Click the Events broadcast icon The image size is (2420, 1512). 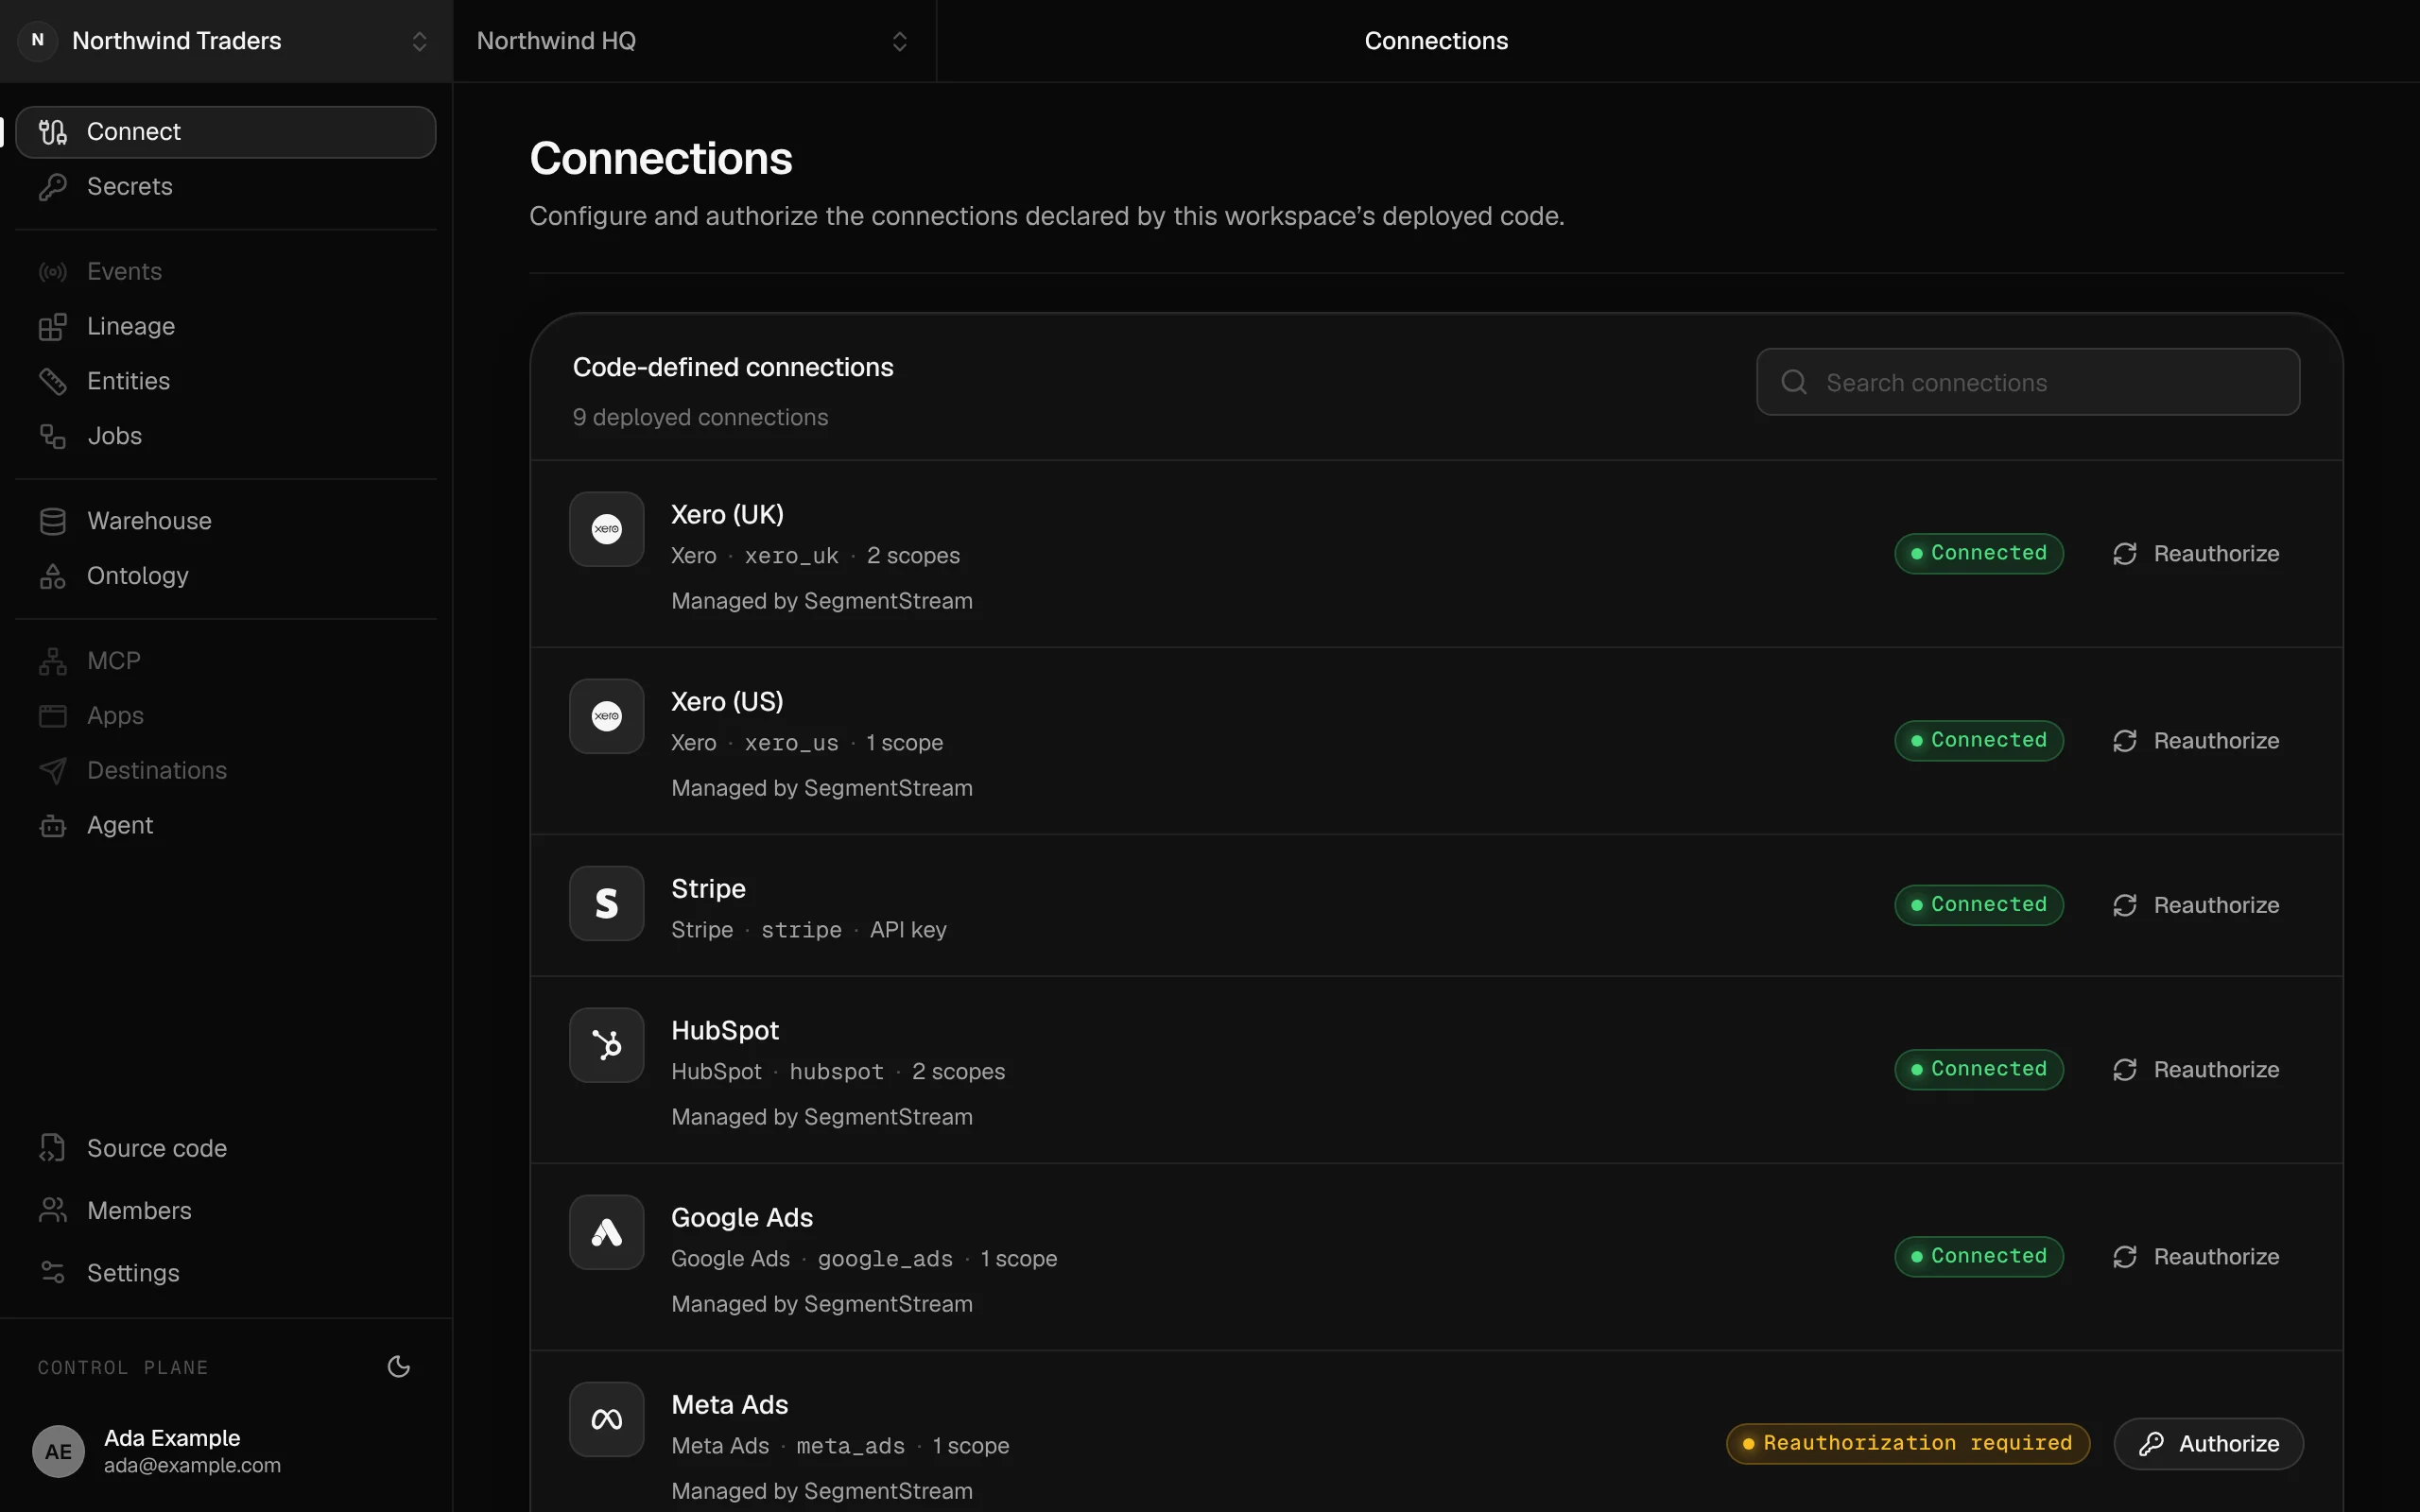pos(53,272)
